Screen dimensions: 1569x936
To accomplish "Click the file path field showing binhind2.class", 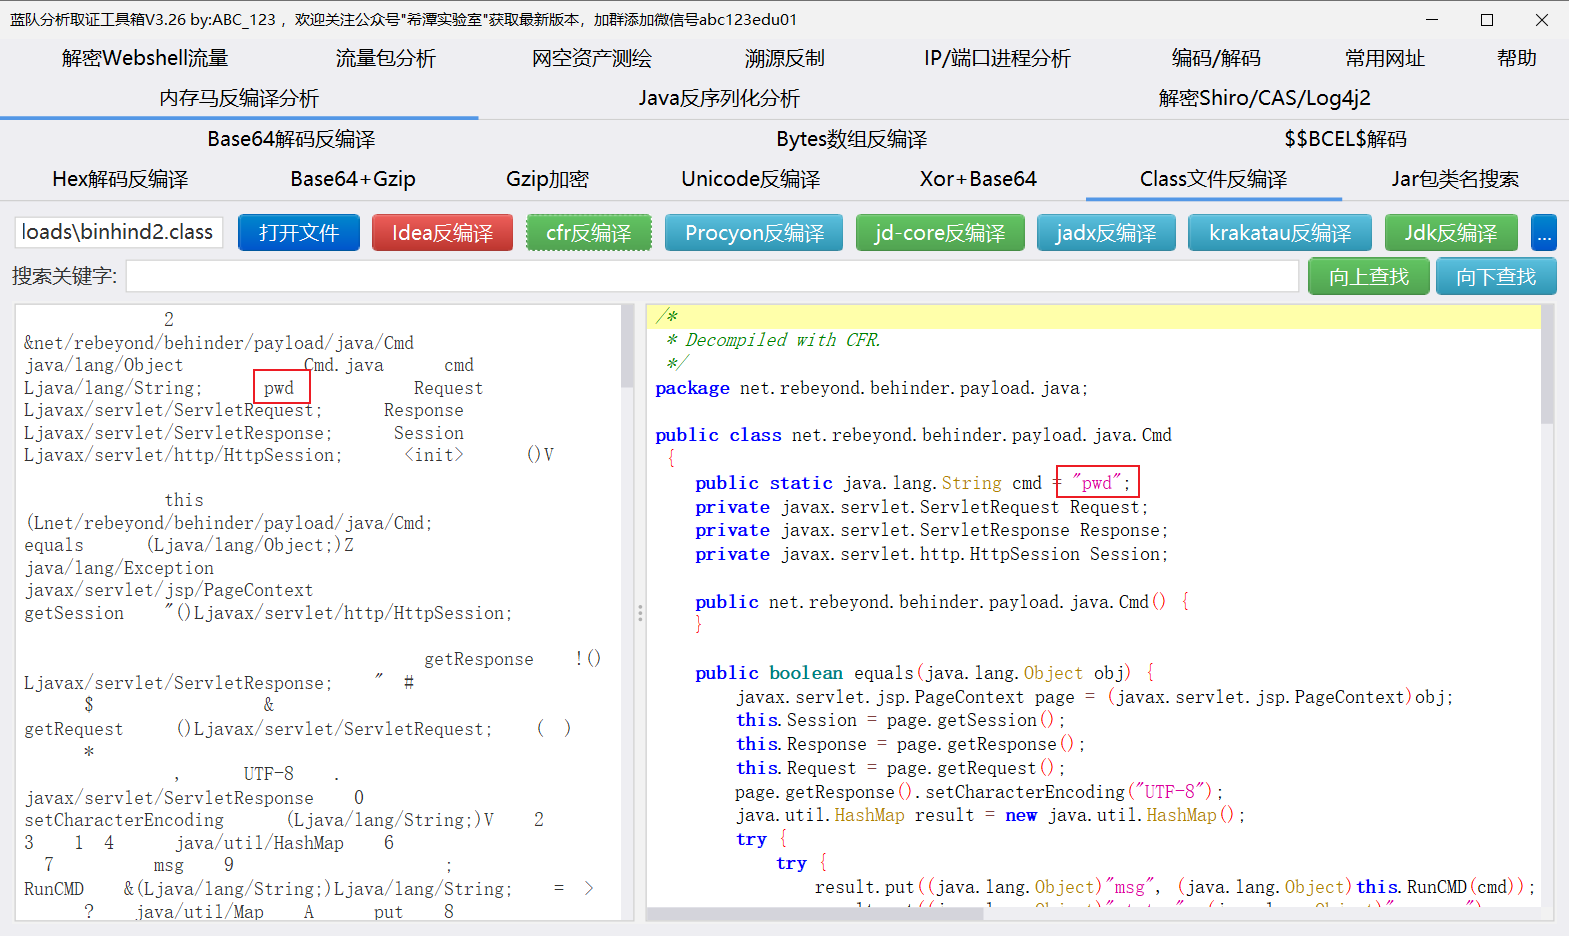I will tap(119, 232).
